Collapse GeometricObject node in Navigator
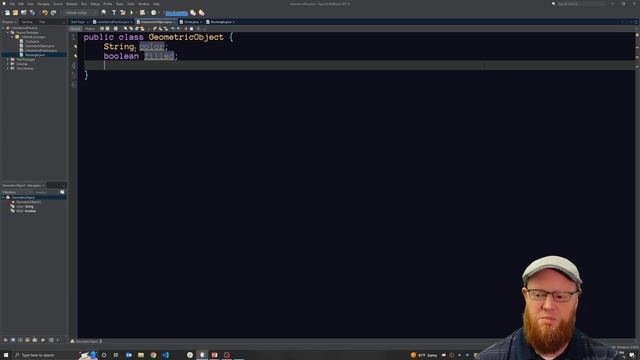640x360 pixels. point(3,197)
